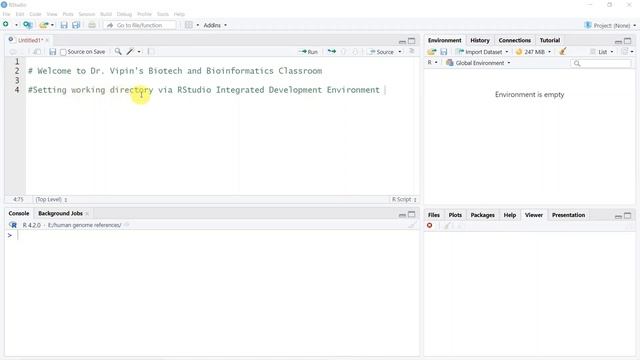The image size is (640, 360).
Task: Open the Session menu
Action: 87,14
